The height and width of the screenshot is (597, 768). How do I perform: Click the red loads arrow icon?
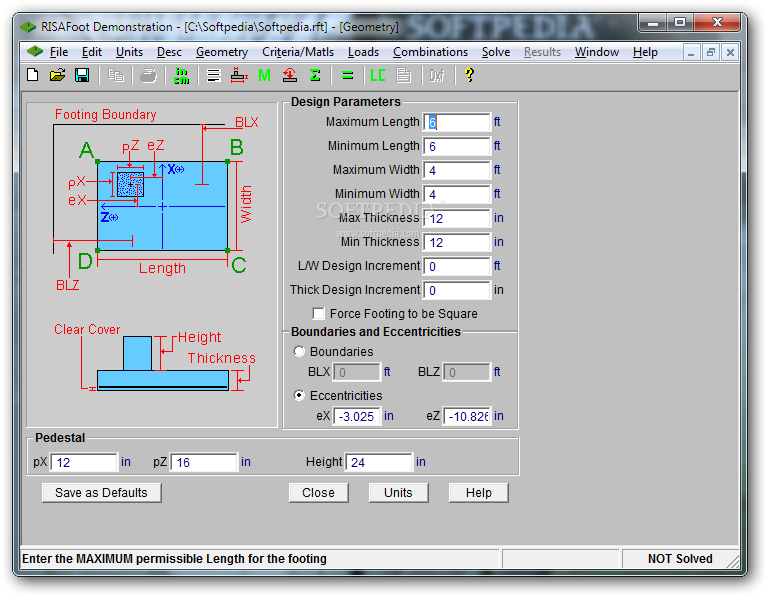[289, 75]
